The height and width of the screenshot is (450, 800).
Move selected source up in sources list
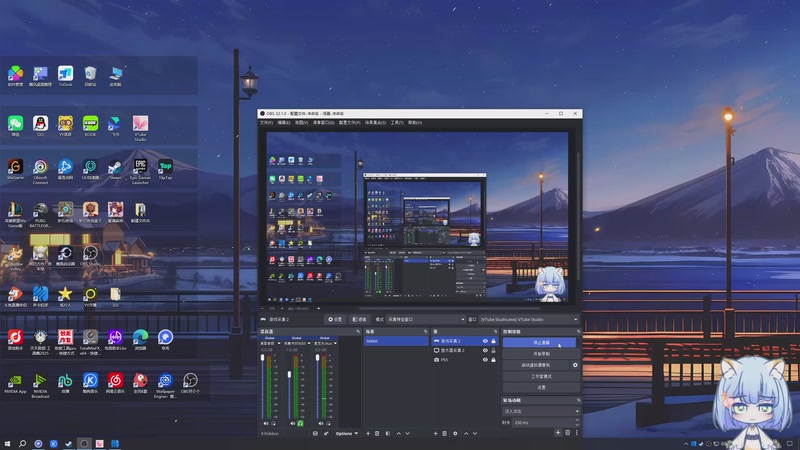(466, 433)
